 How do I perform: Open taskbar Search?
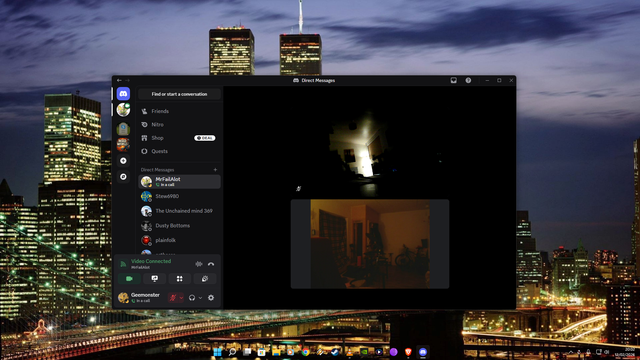tap(232, 352)
